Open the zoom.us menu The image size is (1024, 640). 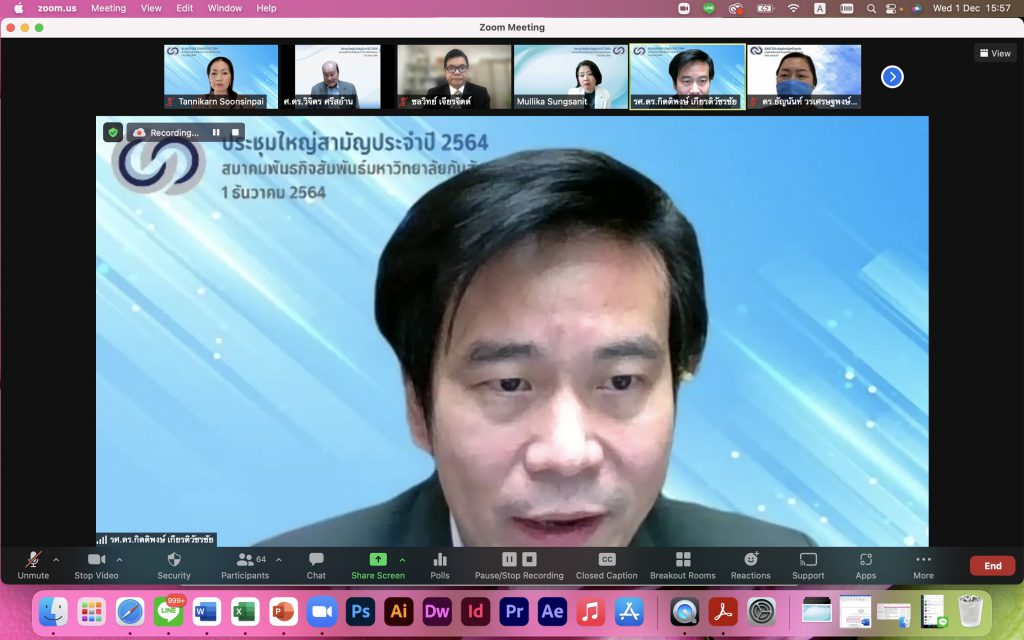(x=57, y=8)
